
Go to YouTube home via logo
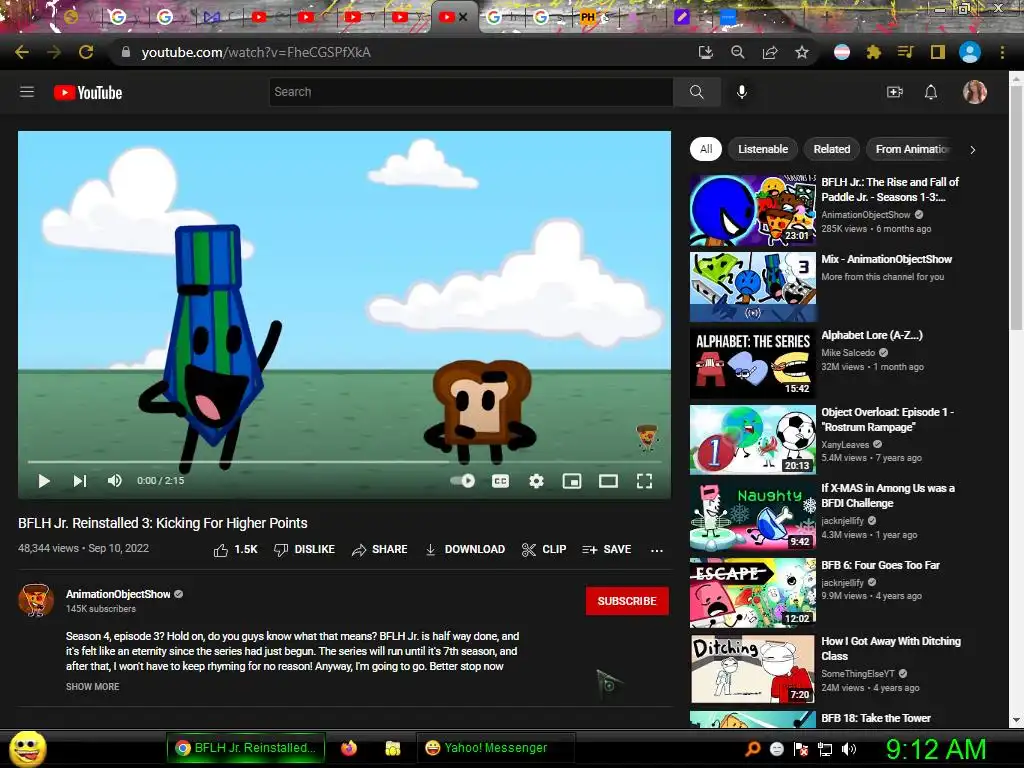point(88,93)
